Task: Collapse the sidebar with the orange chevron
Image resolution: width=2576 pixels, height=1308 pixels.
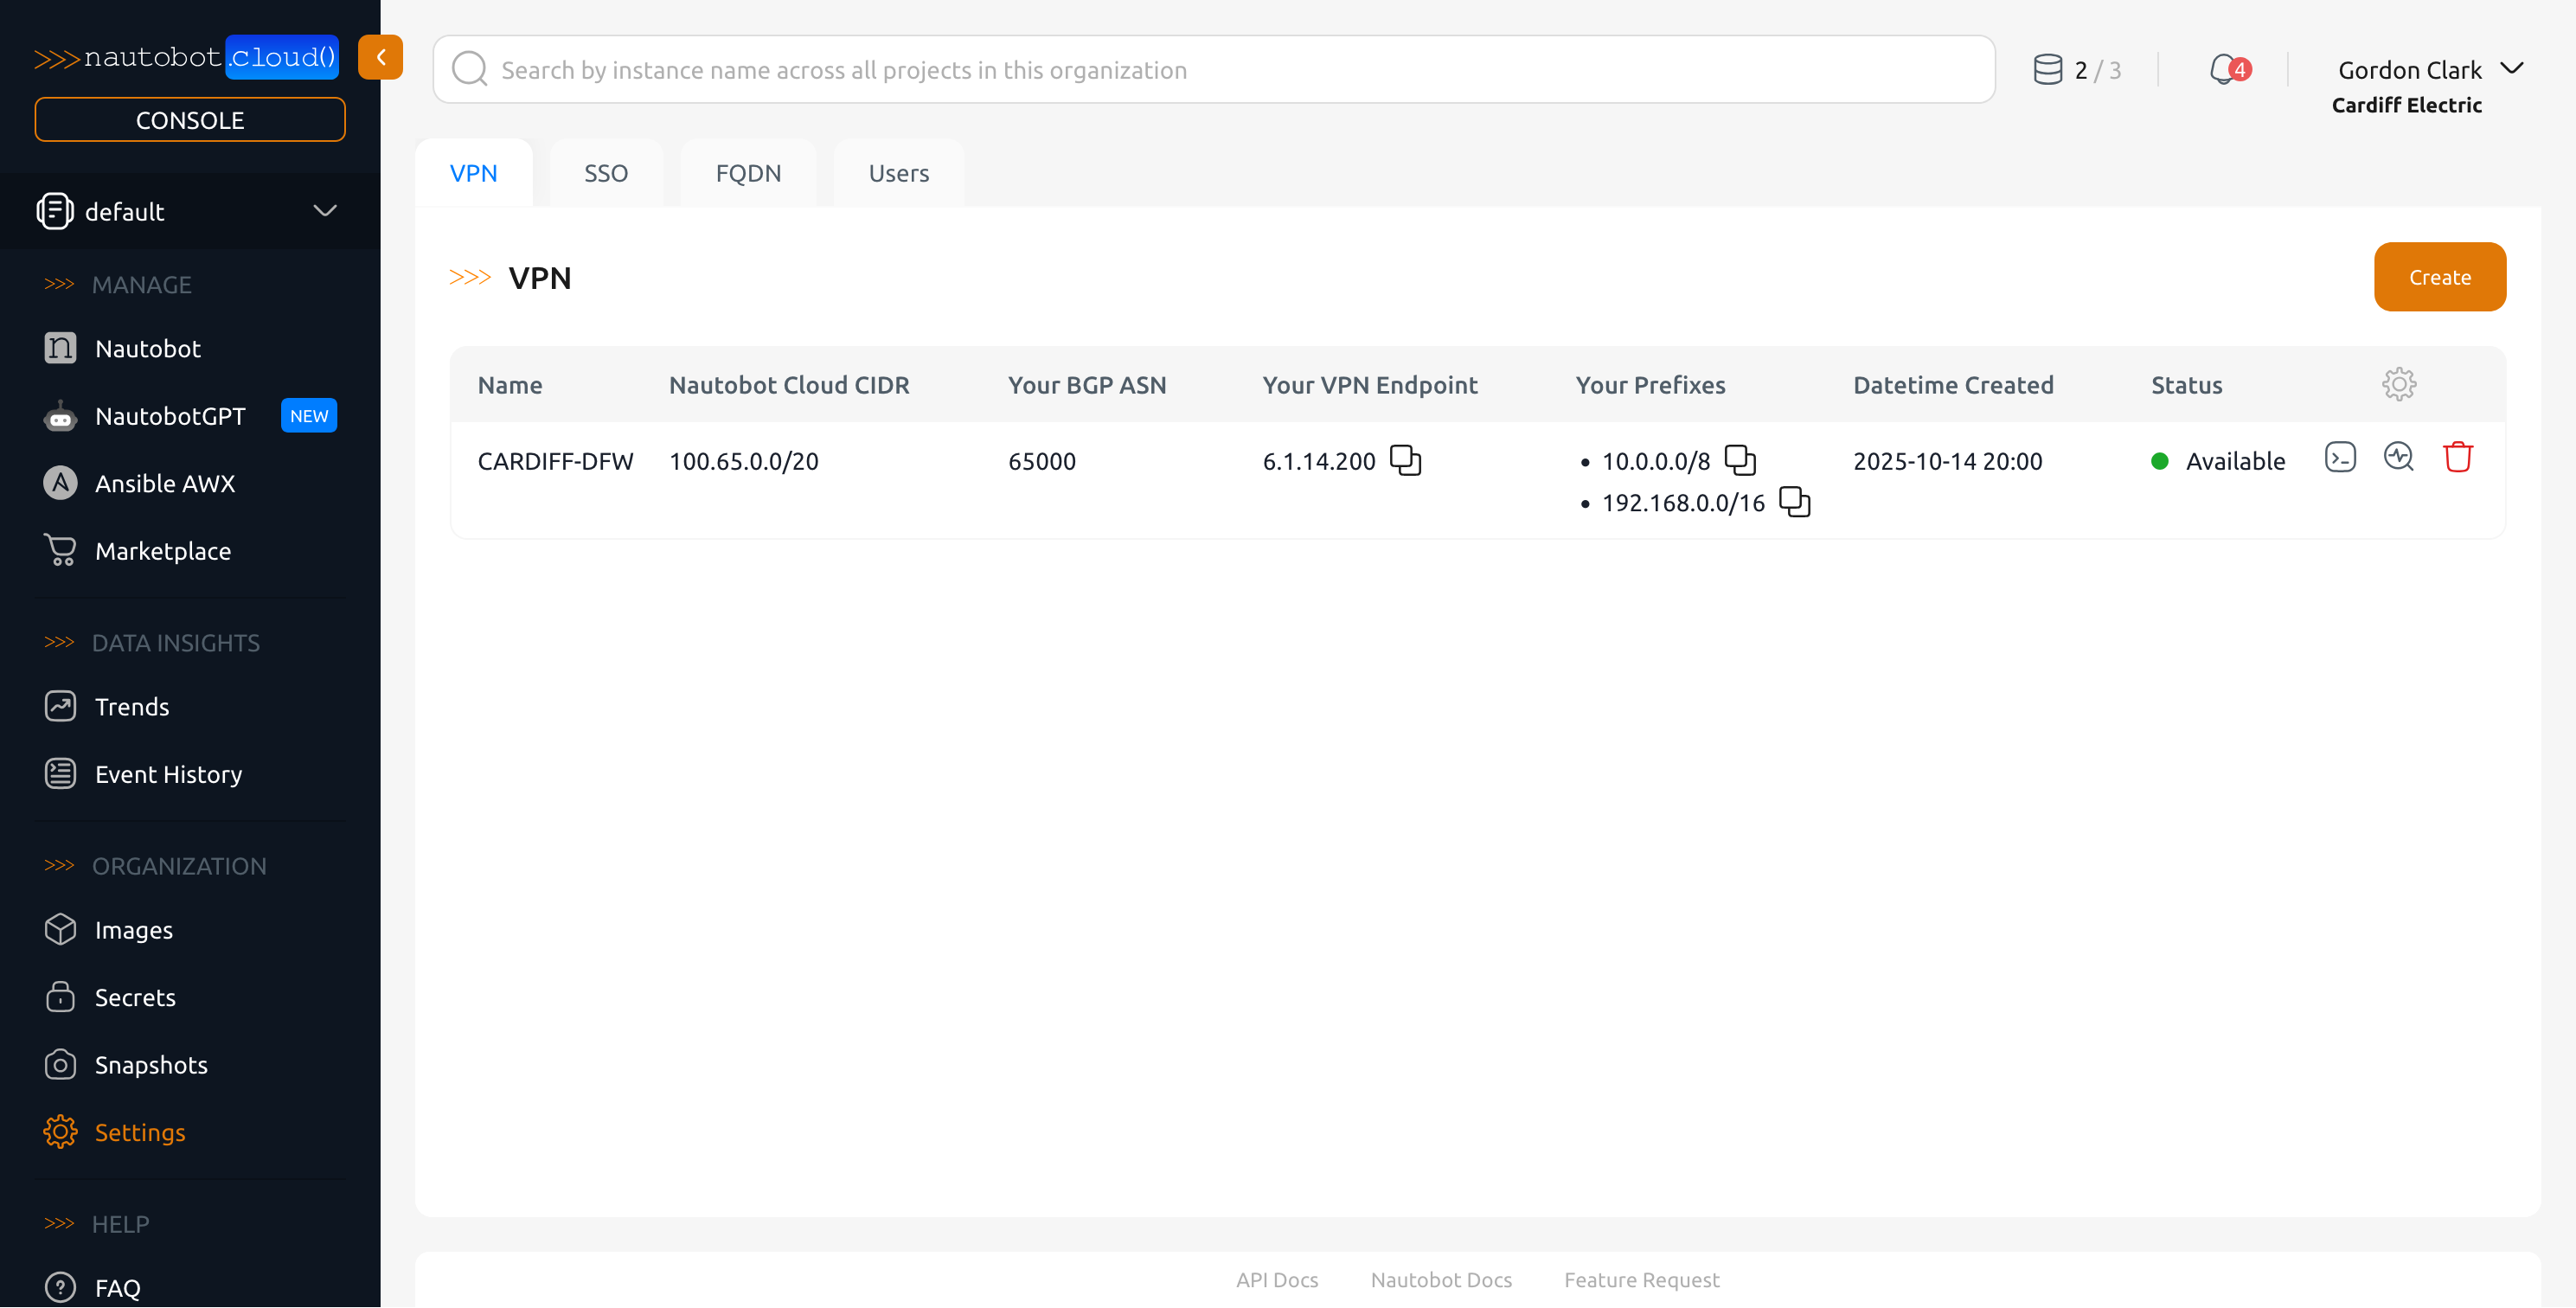Action: 380,57
